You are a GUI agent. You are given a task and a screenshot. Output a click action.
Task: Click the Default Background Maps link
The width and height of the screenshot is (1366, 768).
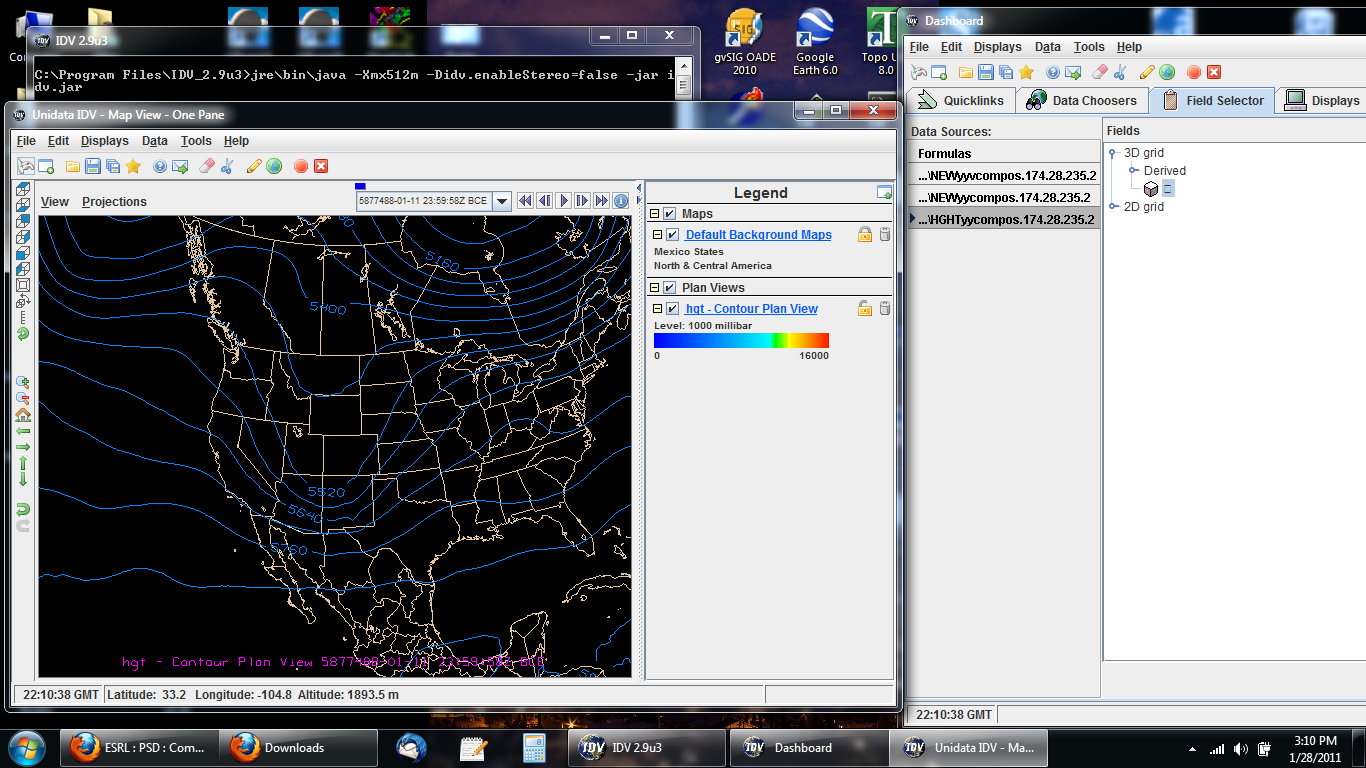tap(758, 235)
